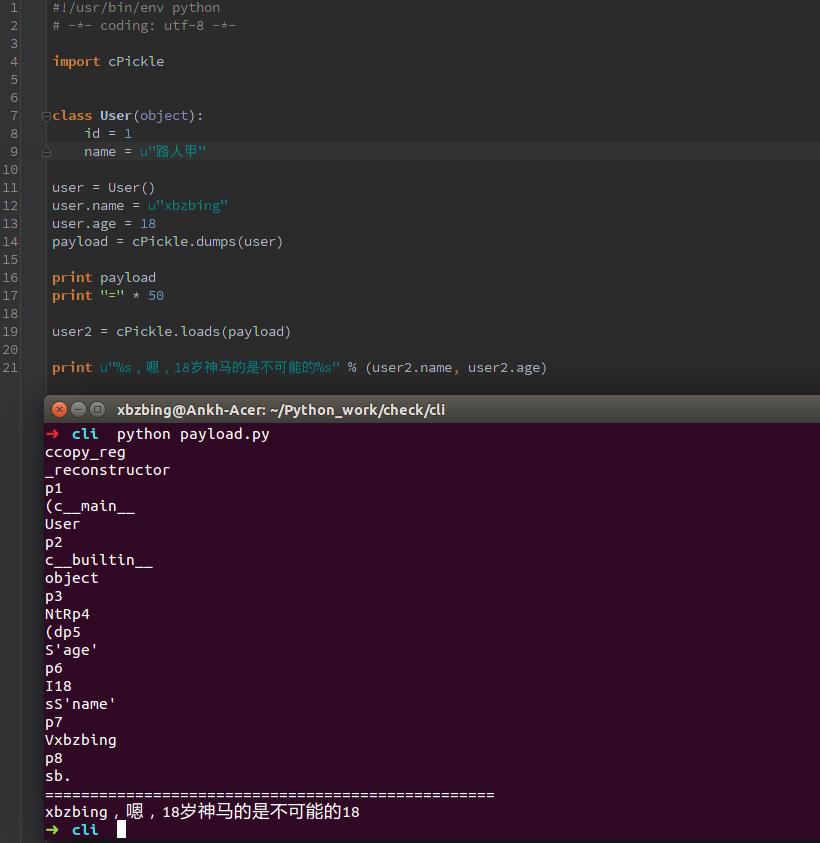Click 'sb.' terminal output line
Screen dimensions: 820x843
pos(58,776)
